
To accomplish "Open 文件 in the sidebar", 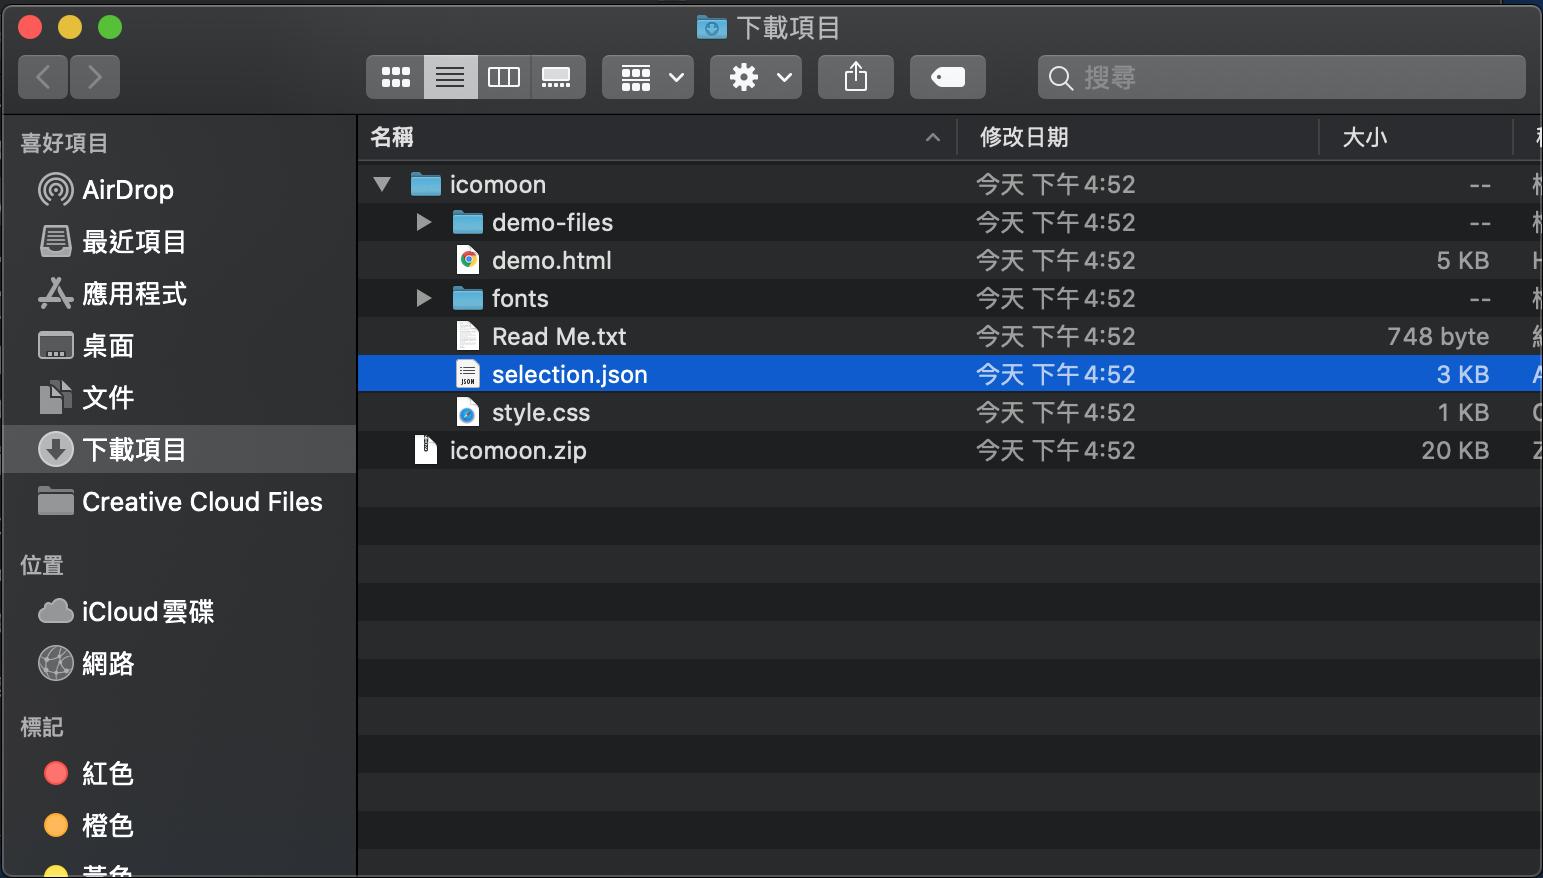I will [180, 398].
